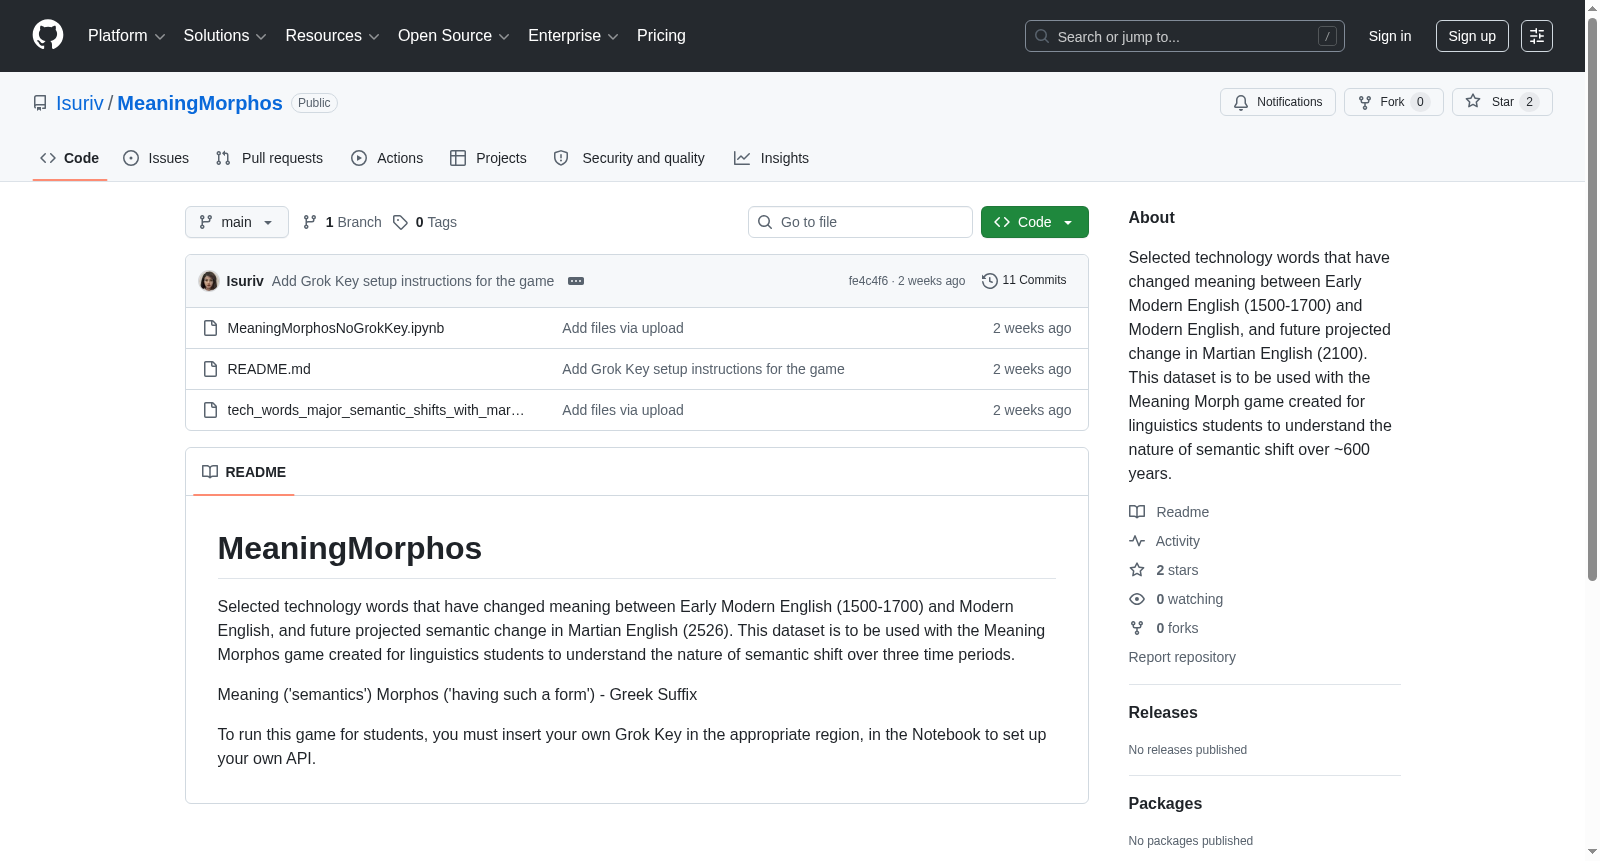
Task: Click the Sign in link
Action: [1390, 36]
